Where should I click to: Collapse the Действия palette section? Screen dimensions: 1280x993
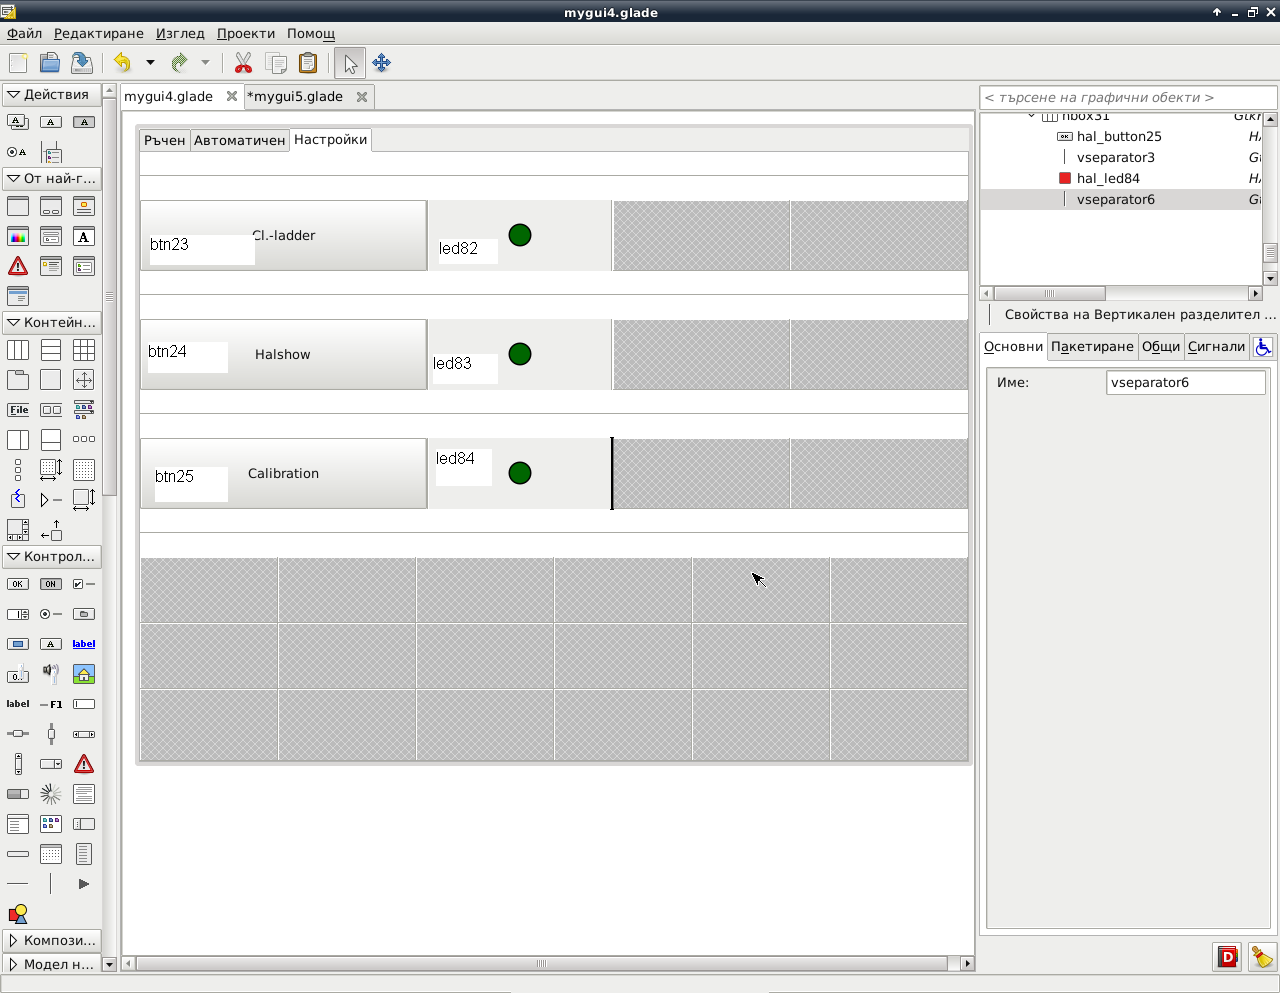point(52,95)
